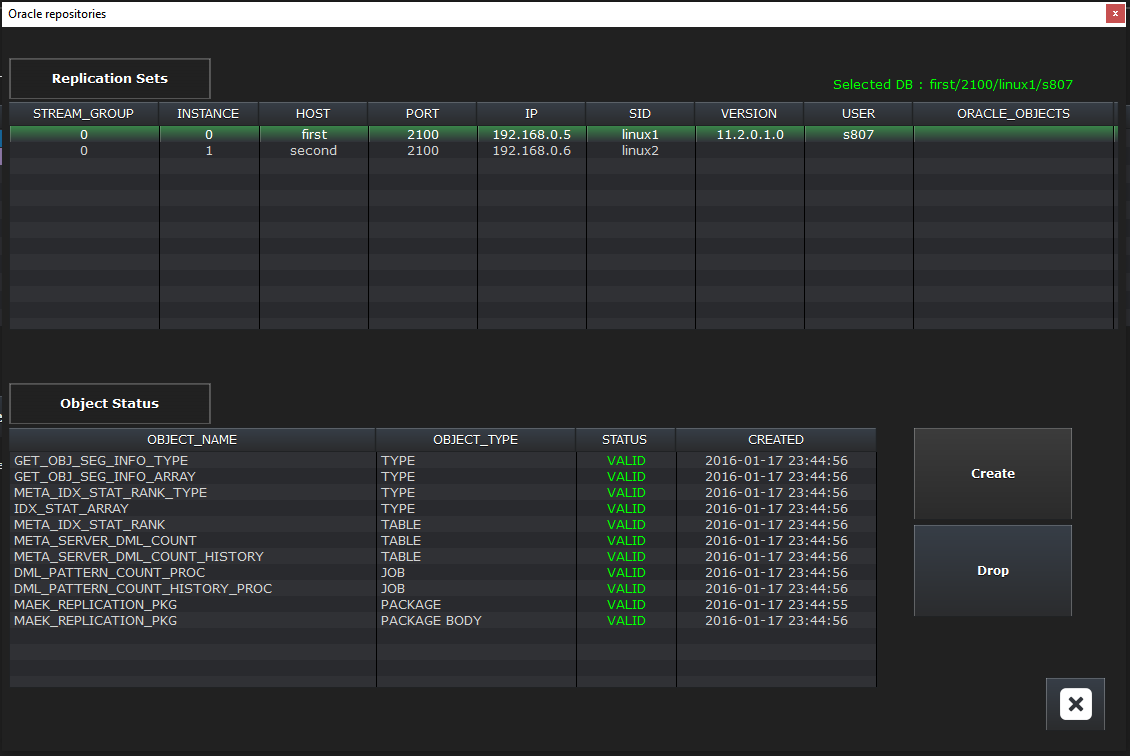
Task: Click the Drop button
Action: 992,570
